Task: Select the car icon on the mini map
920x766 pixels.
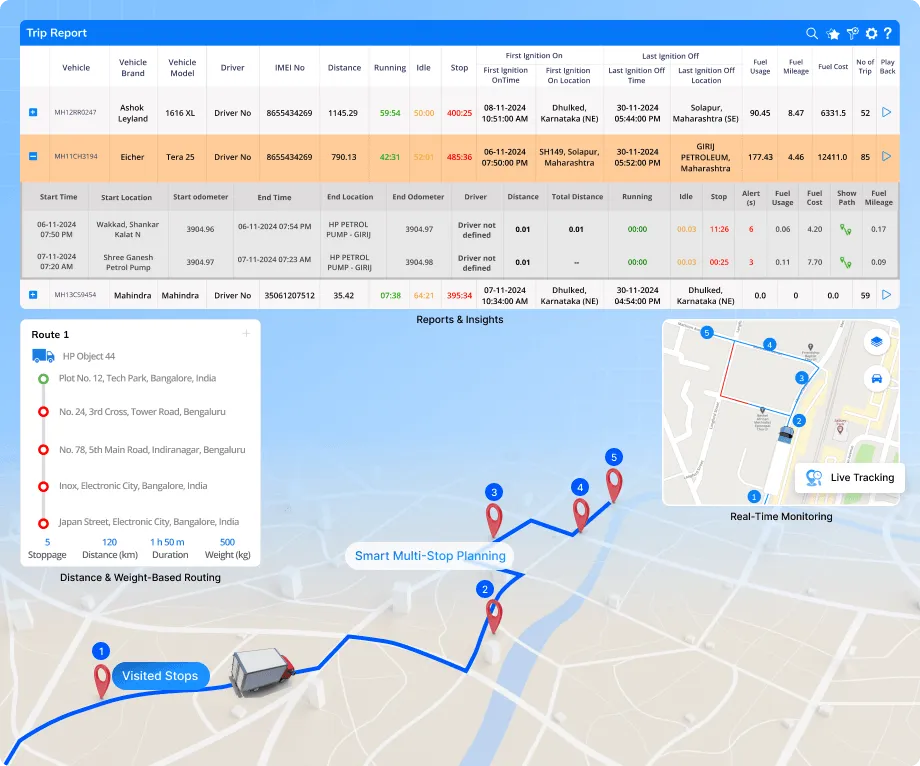Action: pos(876,379)
